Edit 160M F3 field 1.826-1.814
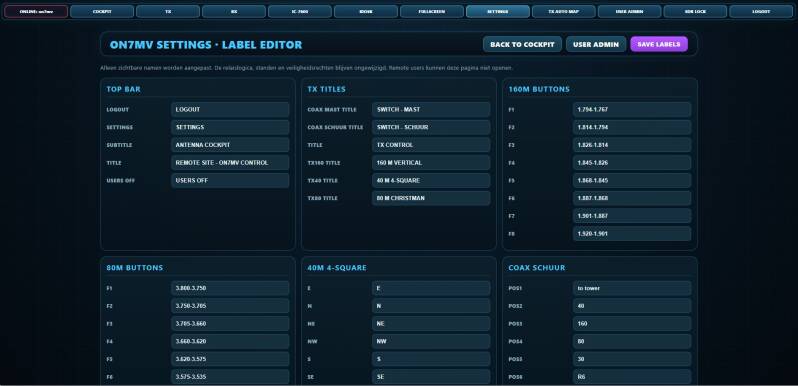 [x=632, y=145]
